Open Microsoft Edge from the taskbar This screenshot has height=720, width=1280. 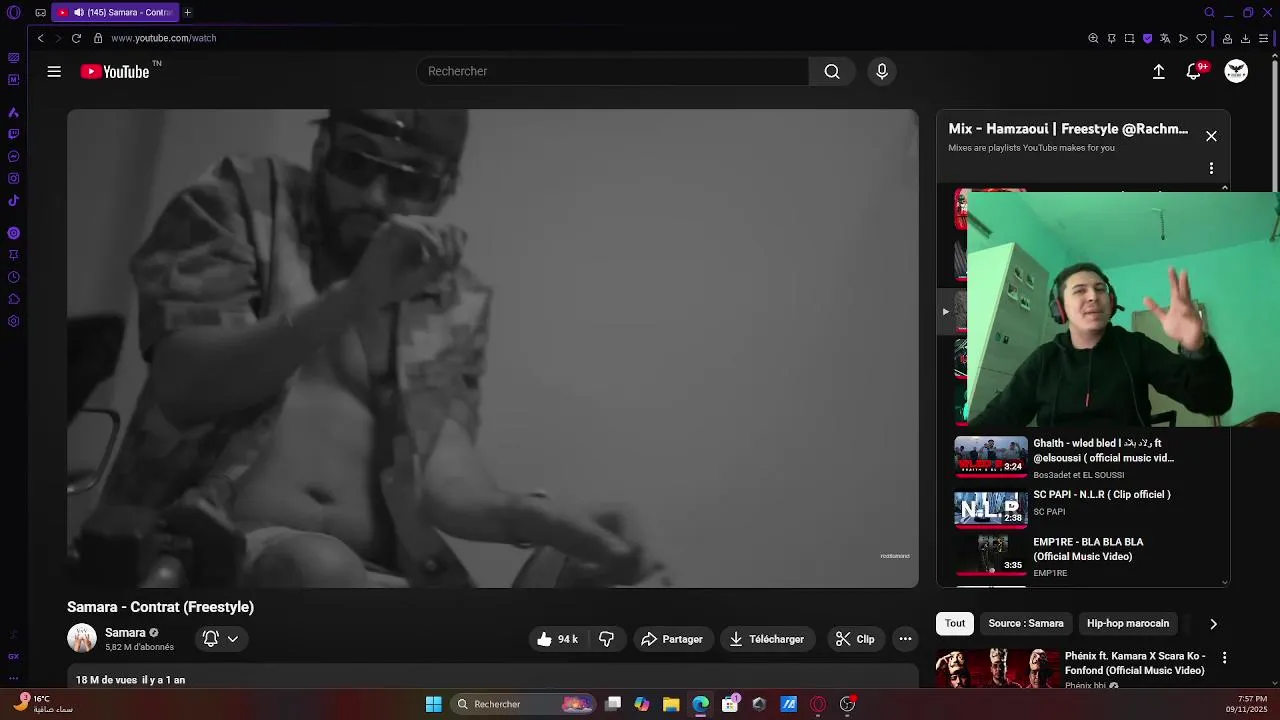[700, 704]
